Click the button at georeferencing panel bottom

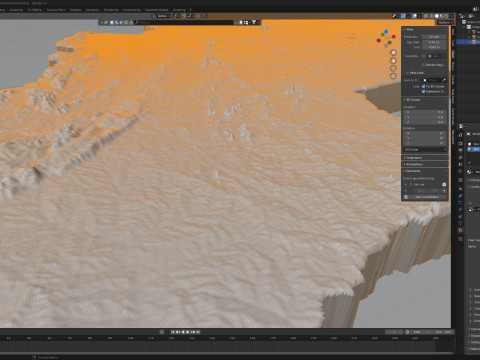tap(425, 197)
